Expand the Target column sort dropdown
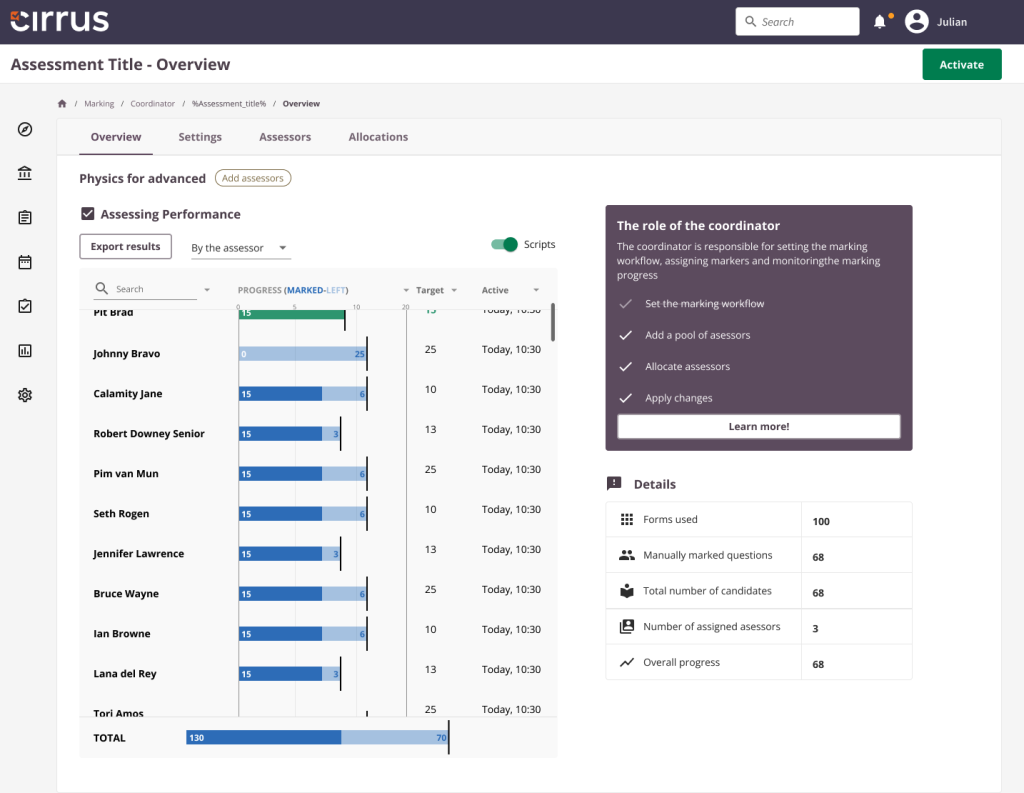The width and height of the screenshot is (1024, 793). pyautogui.click(x=454, y=290)
